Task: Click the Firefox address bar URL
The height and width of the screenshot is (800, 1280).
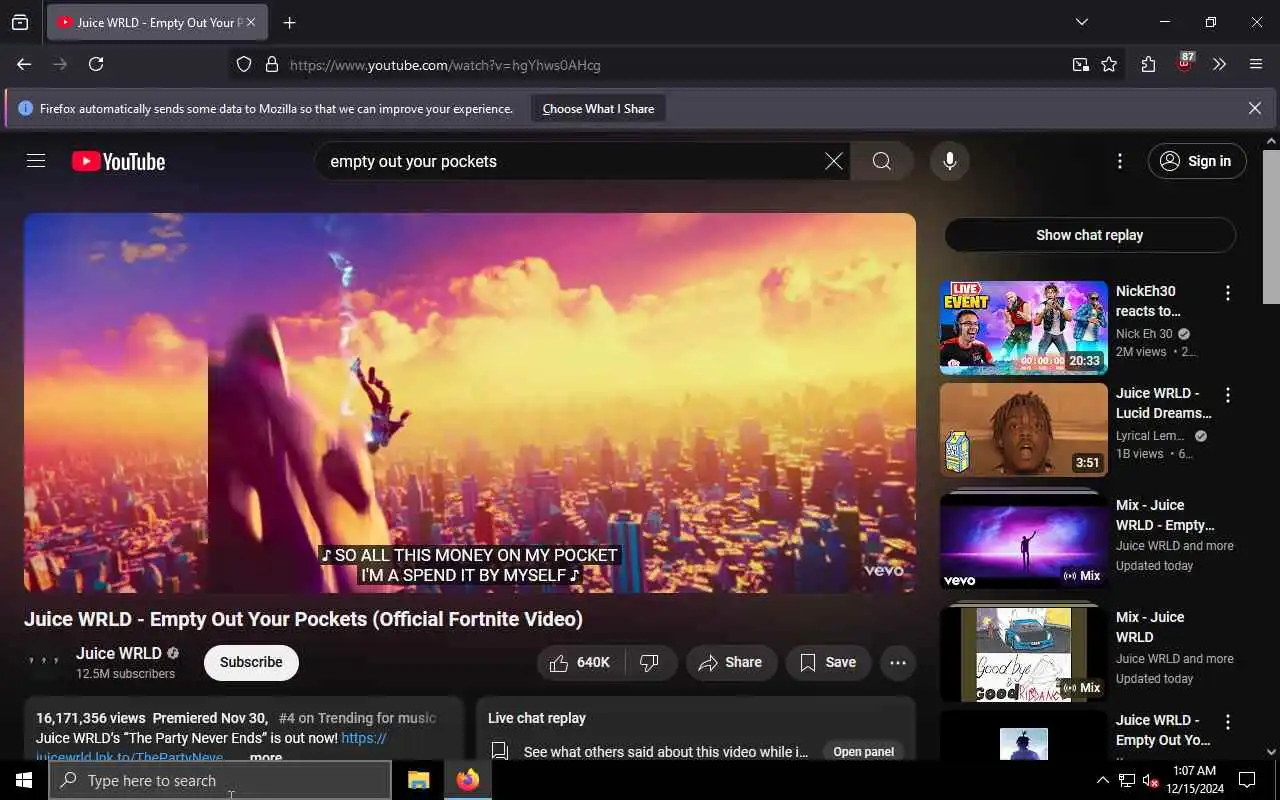Action: point(445,65)
